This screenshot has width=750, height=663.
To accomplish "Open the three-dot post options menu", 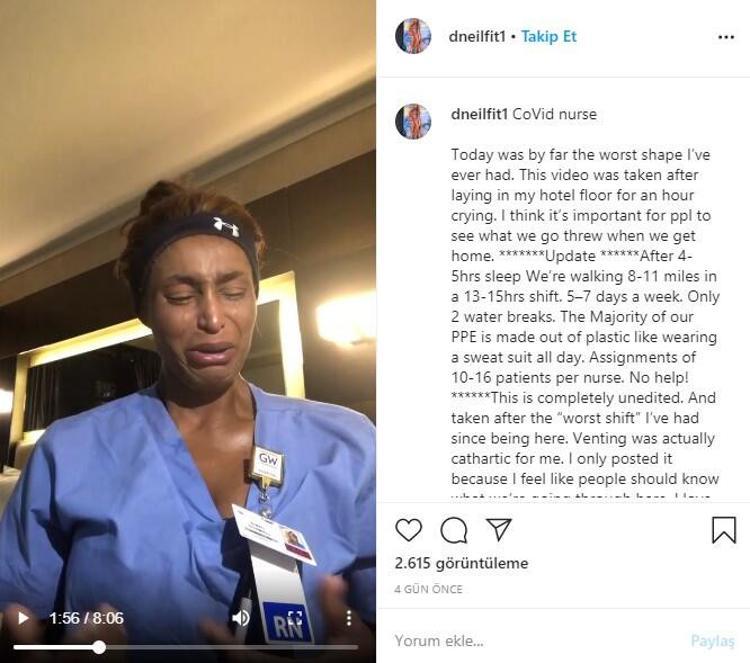I will click(726, 37).
